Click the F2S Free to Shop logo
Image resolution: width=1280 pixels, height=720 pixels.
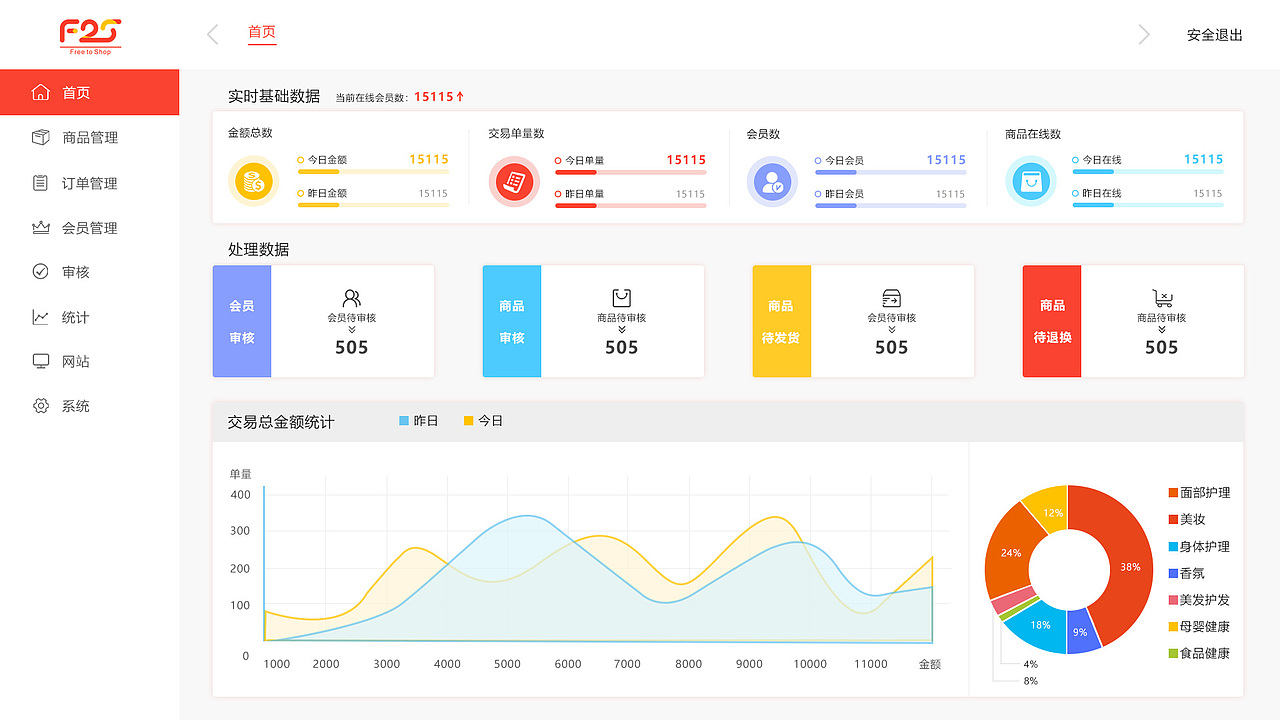(x=90, y=37)
